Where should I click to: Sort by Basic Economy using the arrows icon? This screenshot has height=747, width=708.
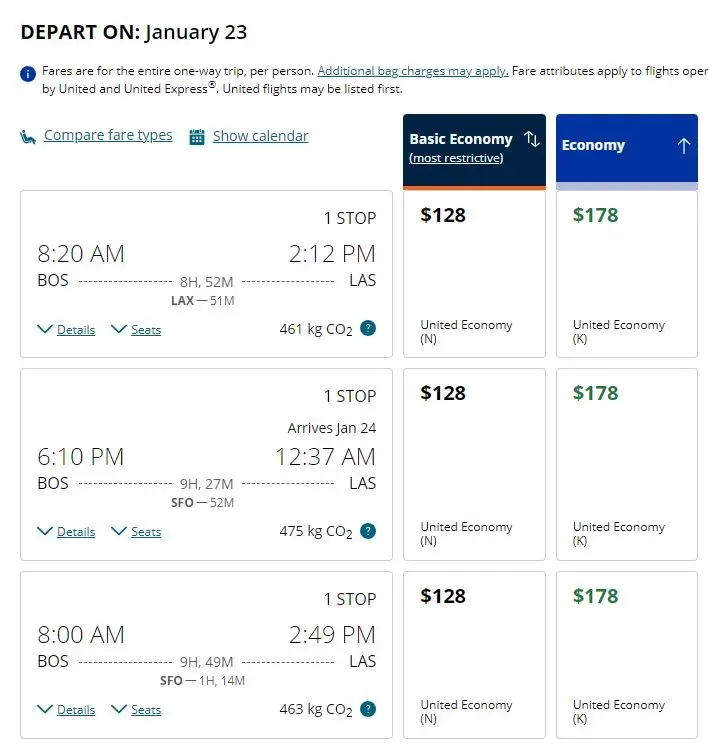pyautogui.click(x=532, y=140)
